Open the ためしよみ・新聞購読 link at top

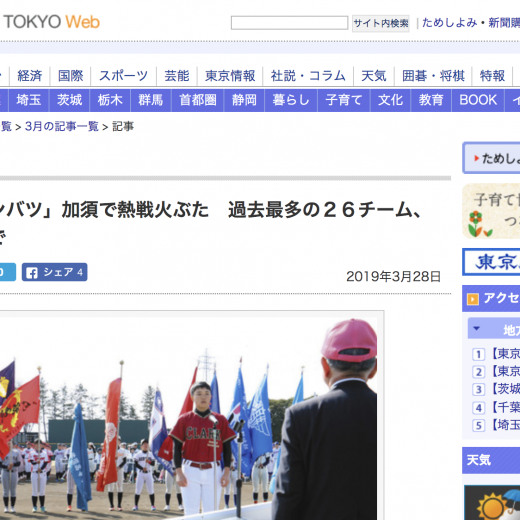471,23
